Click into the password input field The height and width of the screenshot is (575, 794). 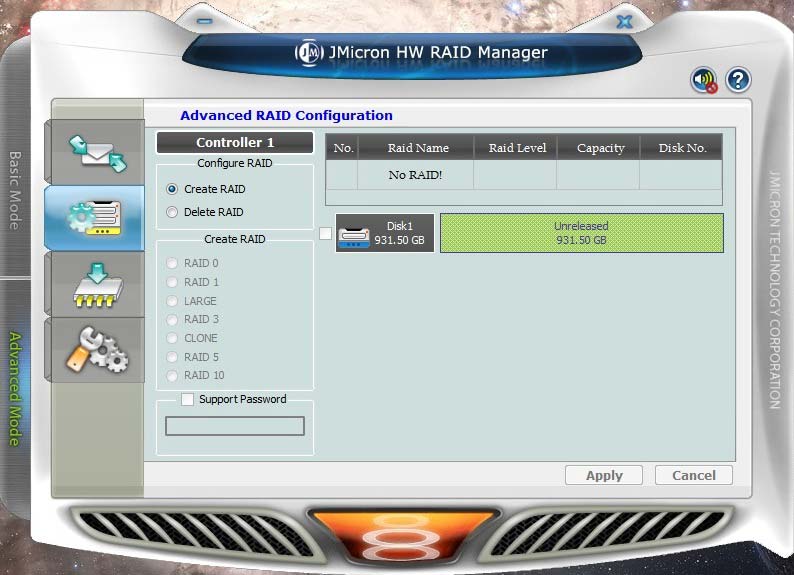pos(235,426)
